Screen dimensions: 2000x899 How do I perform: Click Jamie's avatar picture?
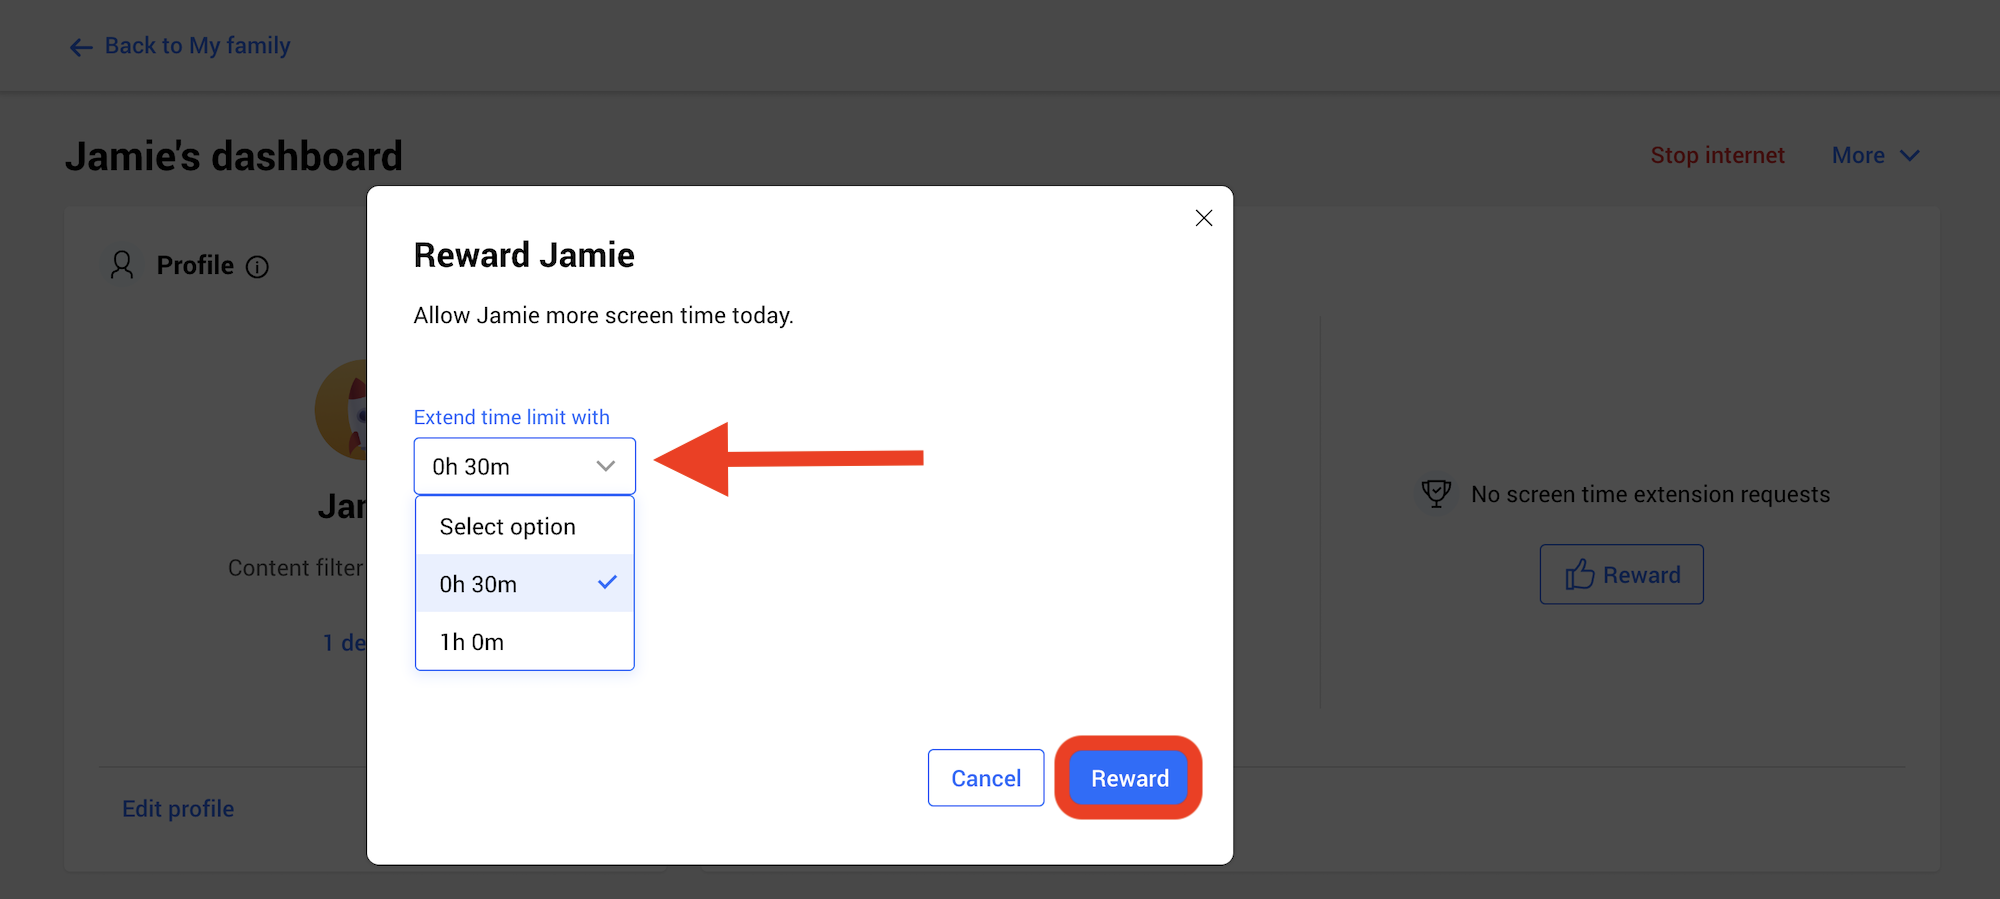342,410
